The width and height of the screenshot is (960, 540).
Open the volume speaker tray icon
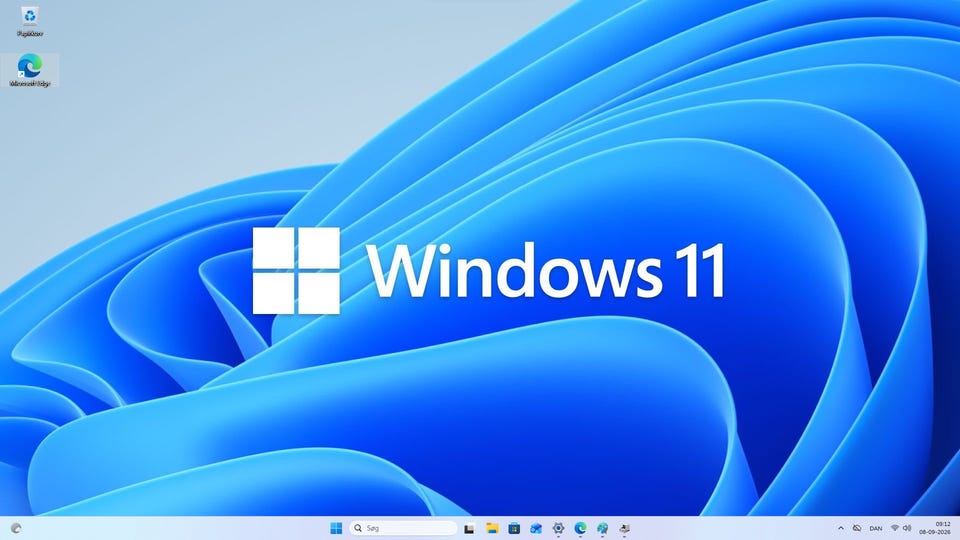[907, 528]
